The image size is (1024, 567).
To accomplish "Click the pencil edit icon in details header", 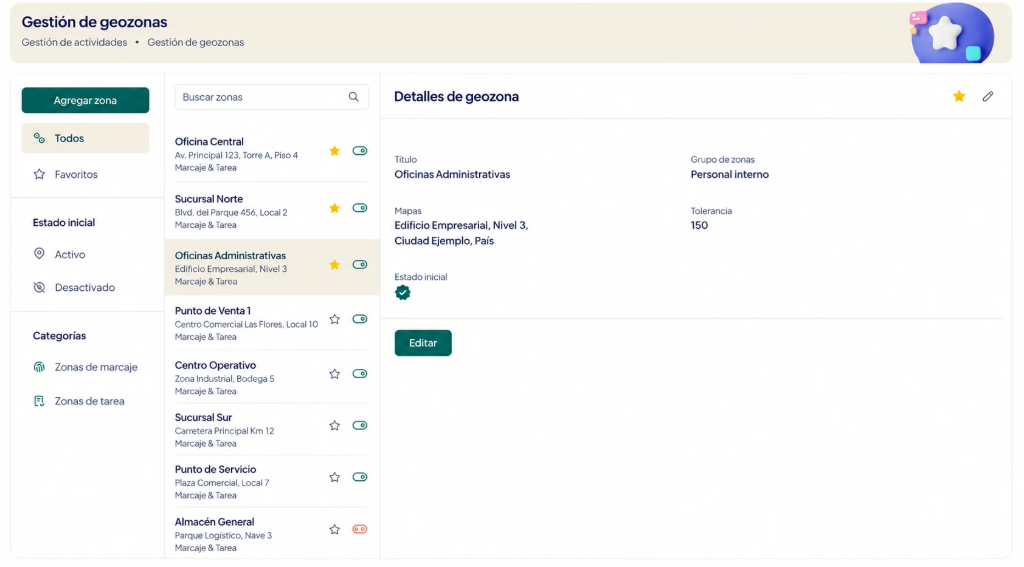I will [x=987, y=97].
